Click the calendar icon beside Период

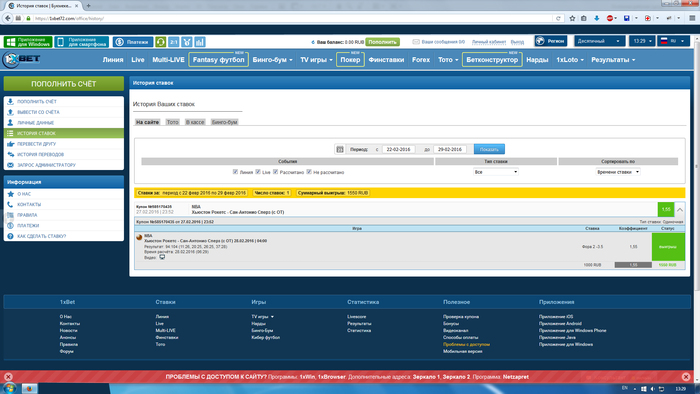point(340,149)
